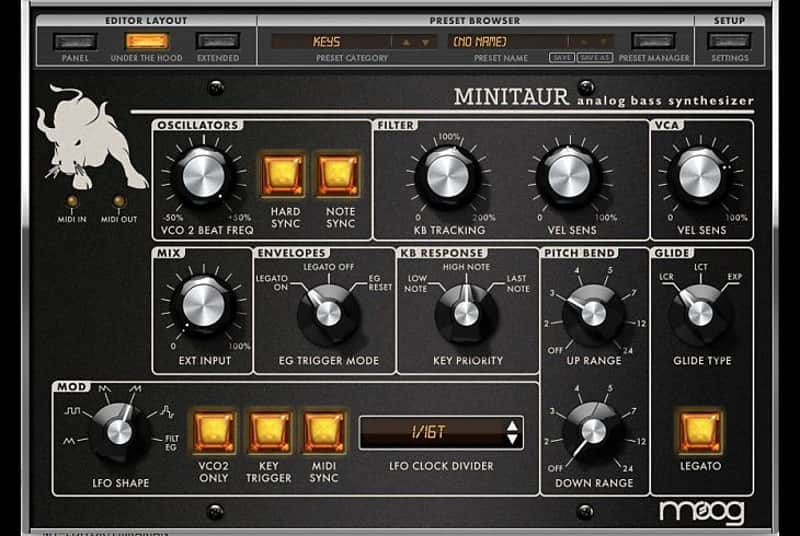Set EG trigger mode to EG Reset
This screenshot has width=800, height=536.
pyautogui.click(x=380, y=283)
